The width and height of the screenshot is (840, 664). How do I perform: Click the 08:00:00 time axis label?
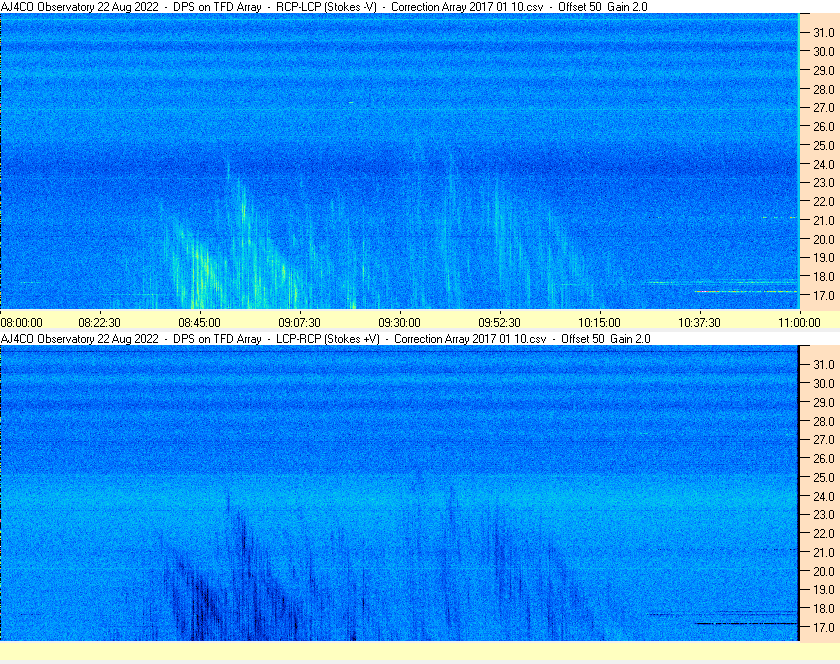coord(21,323)
